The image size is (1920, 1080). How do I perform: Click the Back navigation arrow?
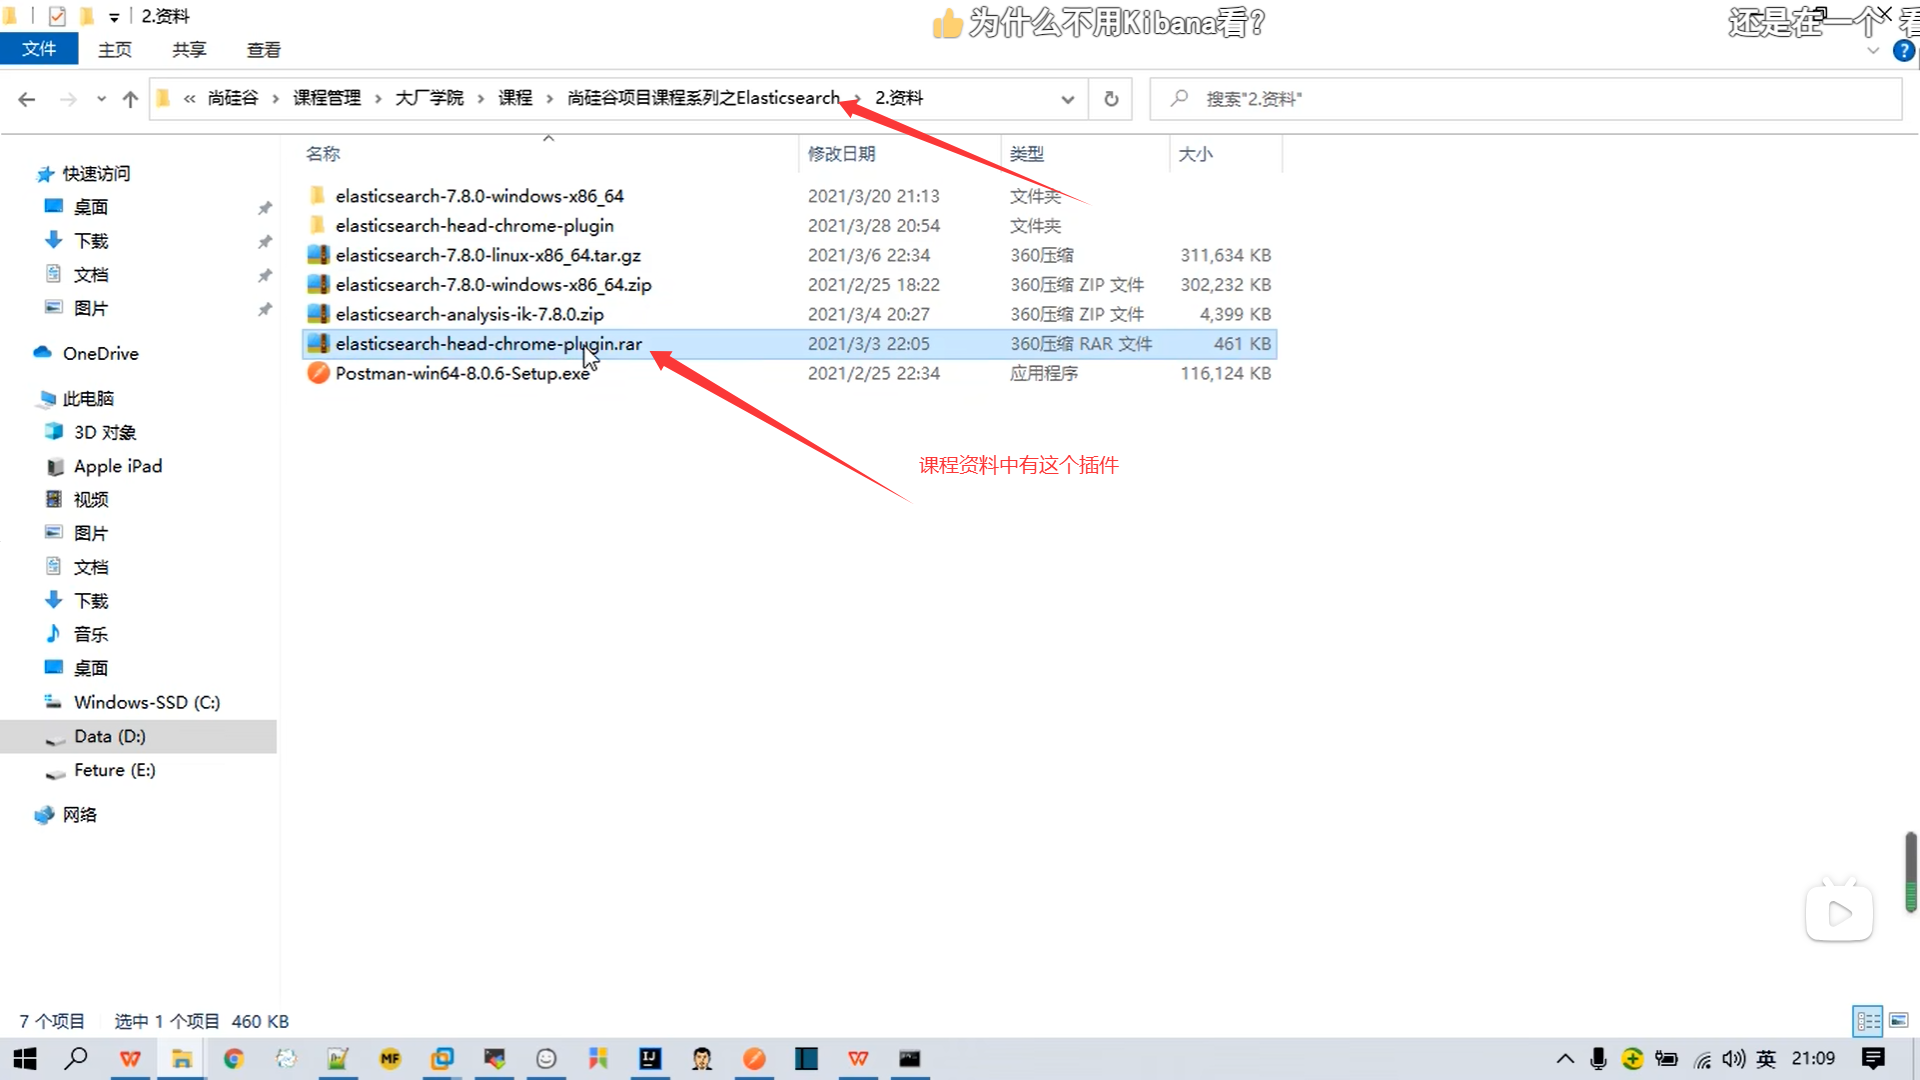[x=27, y=99]
